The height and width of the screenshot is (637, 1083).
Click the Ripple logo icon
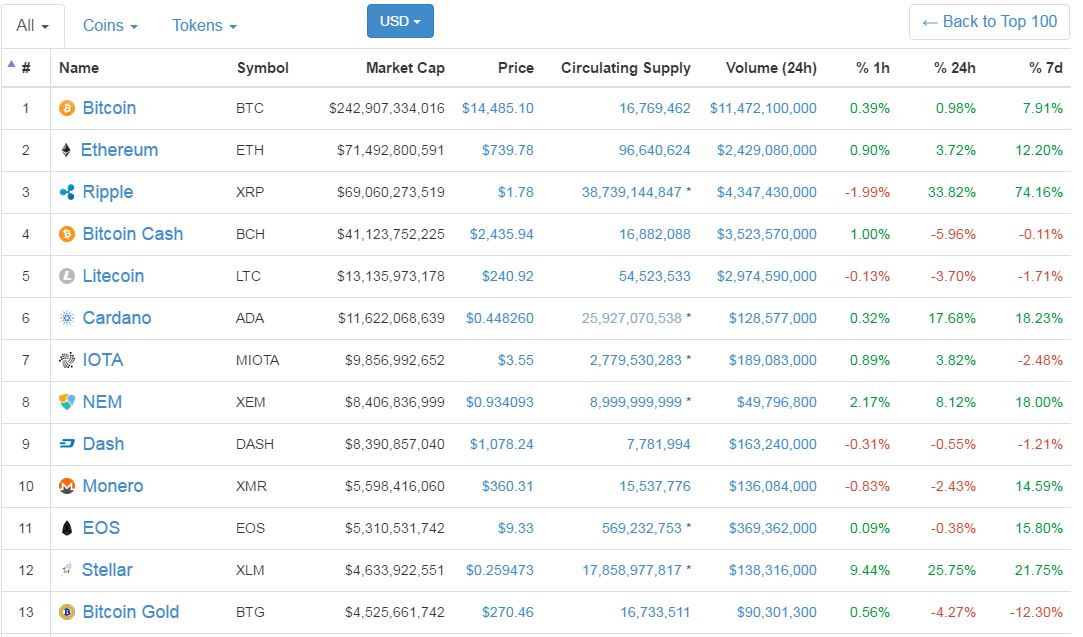[x=67, y=192]
